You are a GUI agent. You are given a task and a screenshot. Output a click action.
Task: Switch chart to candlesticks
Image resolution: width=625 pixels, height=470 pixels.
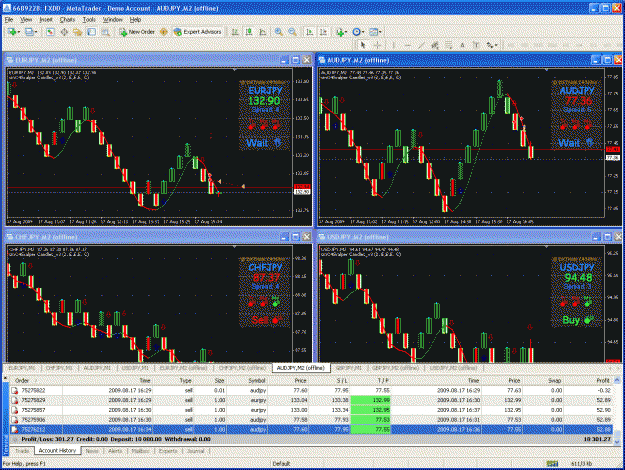249,32
